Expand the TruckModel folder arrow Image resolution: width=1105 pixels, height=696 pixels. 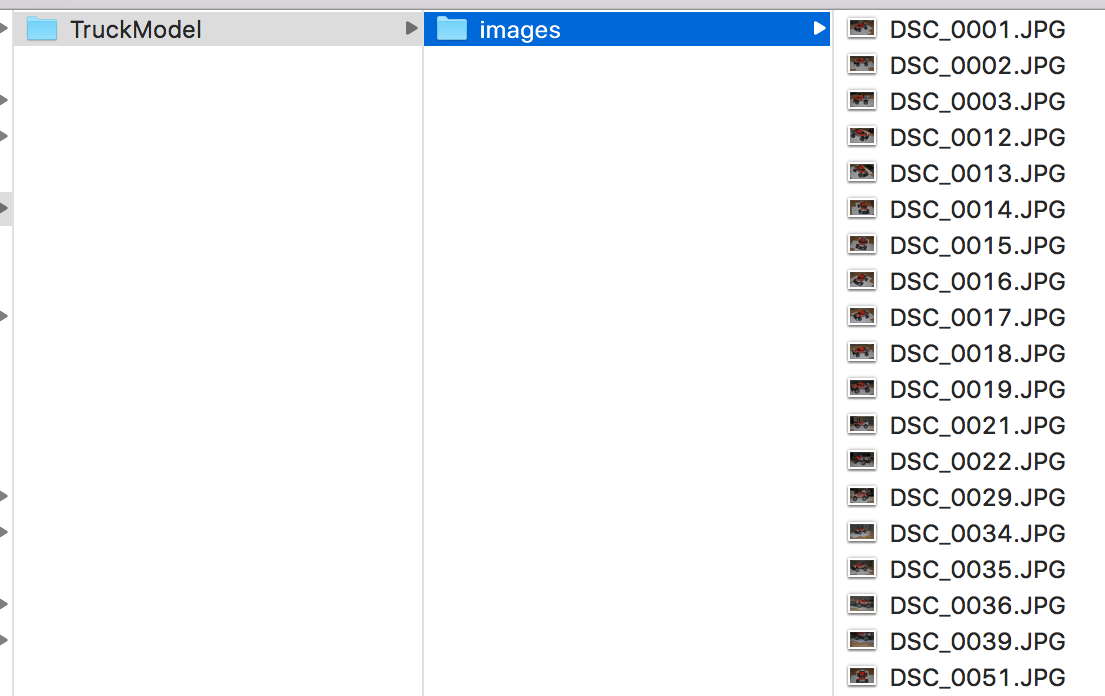[x=412, y=28]
